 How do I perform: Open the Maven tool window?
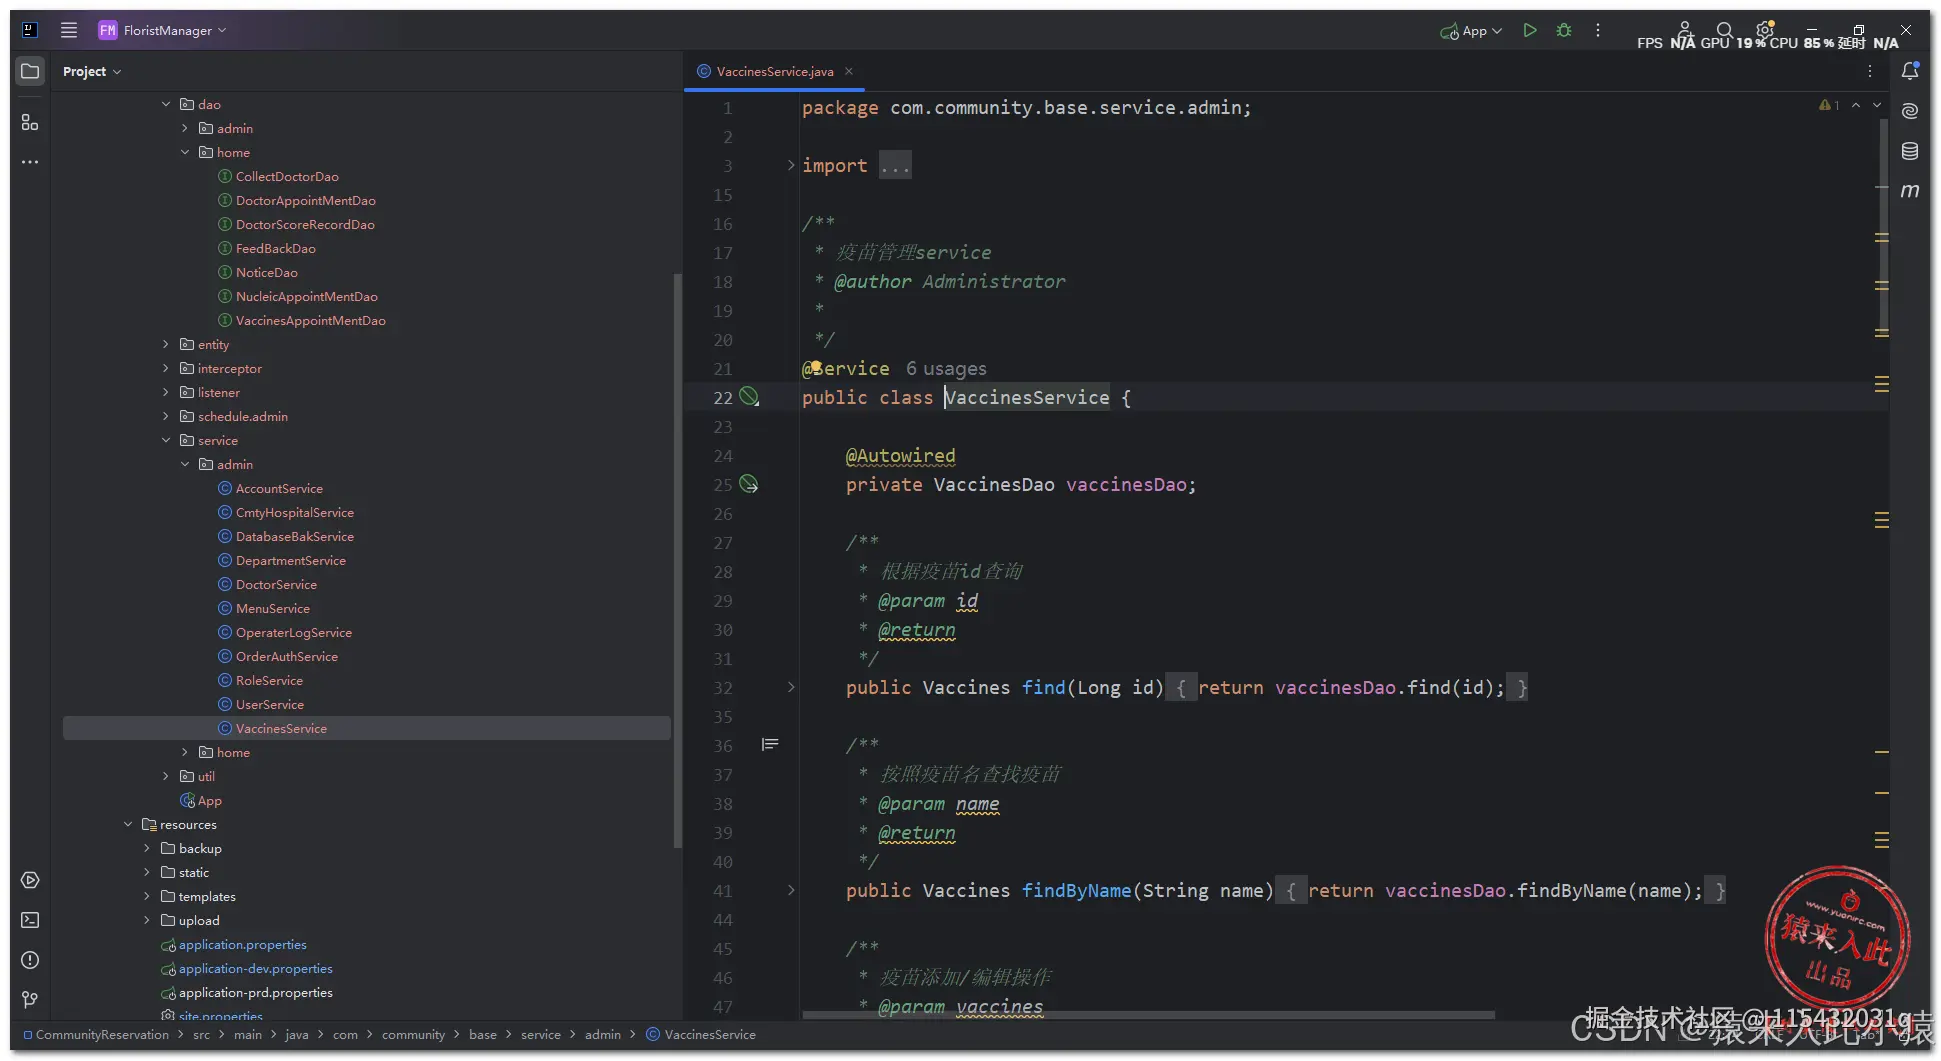[1910, 190]
